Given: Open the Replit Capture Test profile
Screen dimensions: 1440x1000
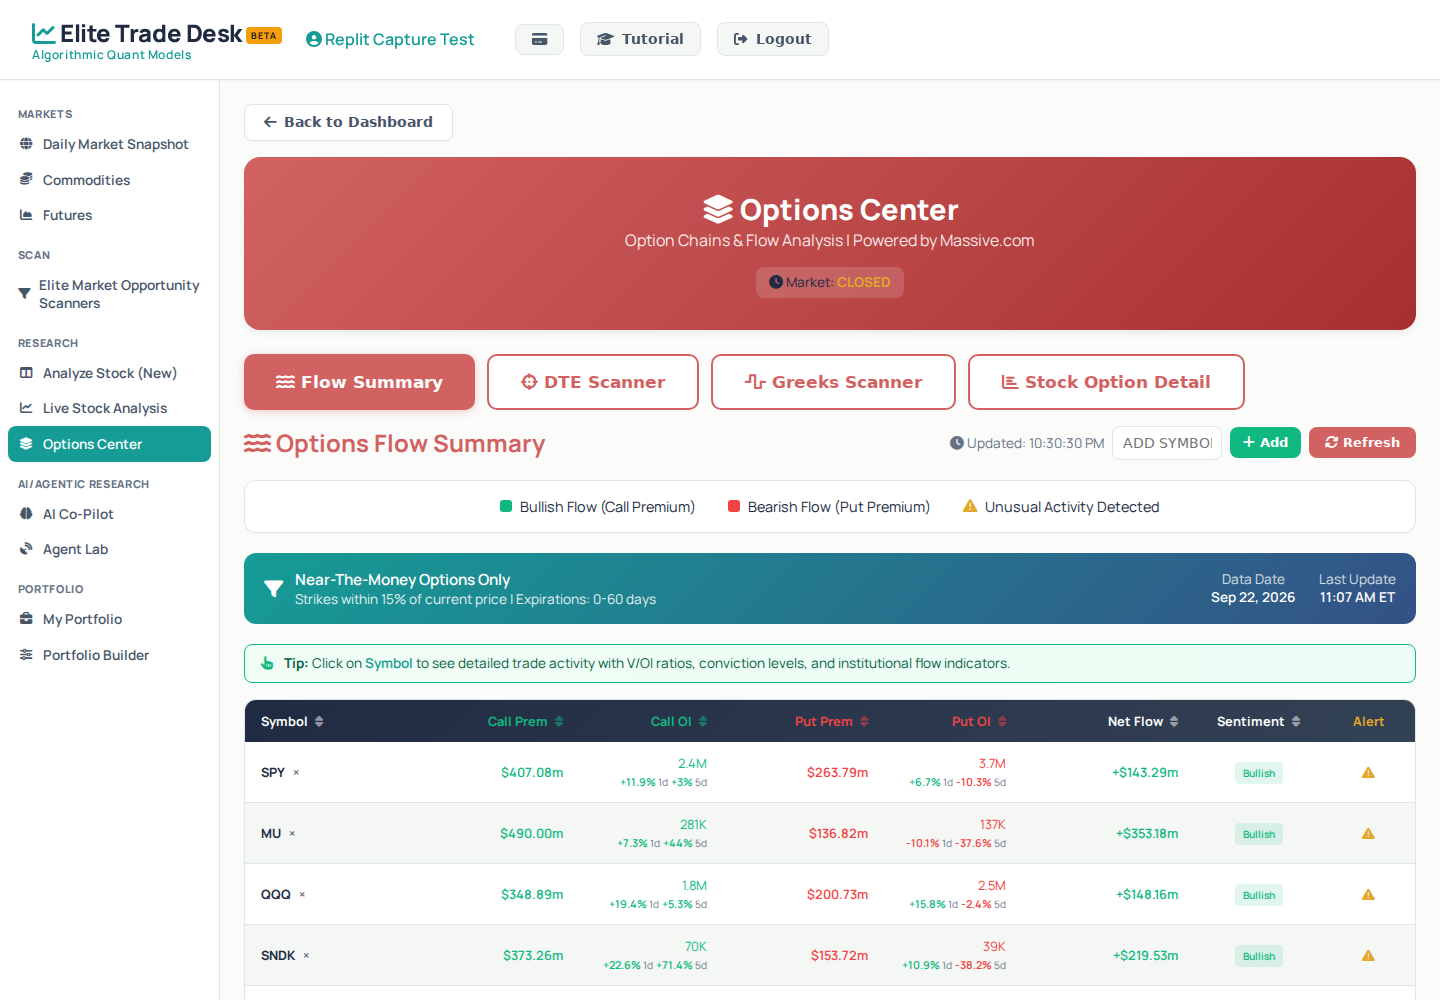Looking at the screenshot, I should point(390,39).
